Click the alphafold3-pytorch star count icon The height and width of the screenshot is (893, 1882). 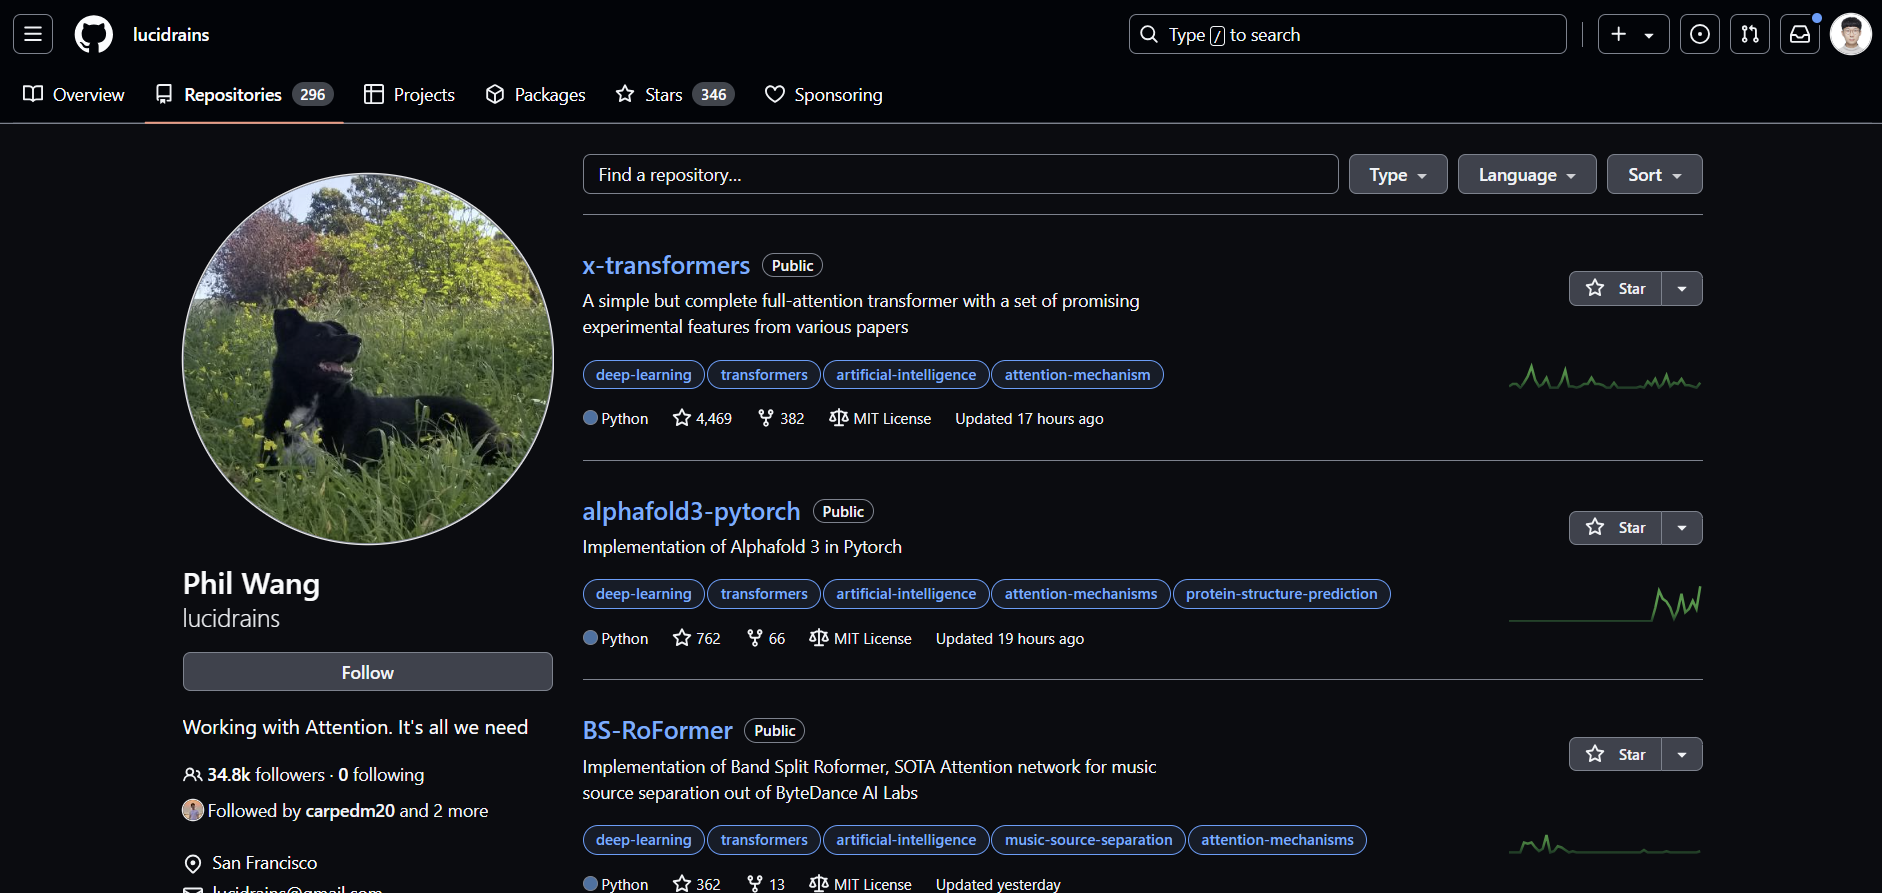click(682, 638)
